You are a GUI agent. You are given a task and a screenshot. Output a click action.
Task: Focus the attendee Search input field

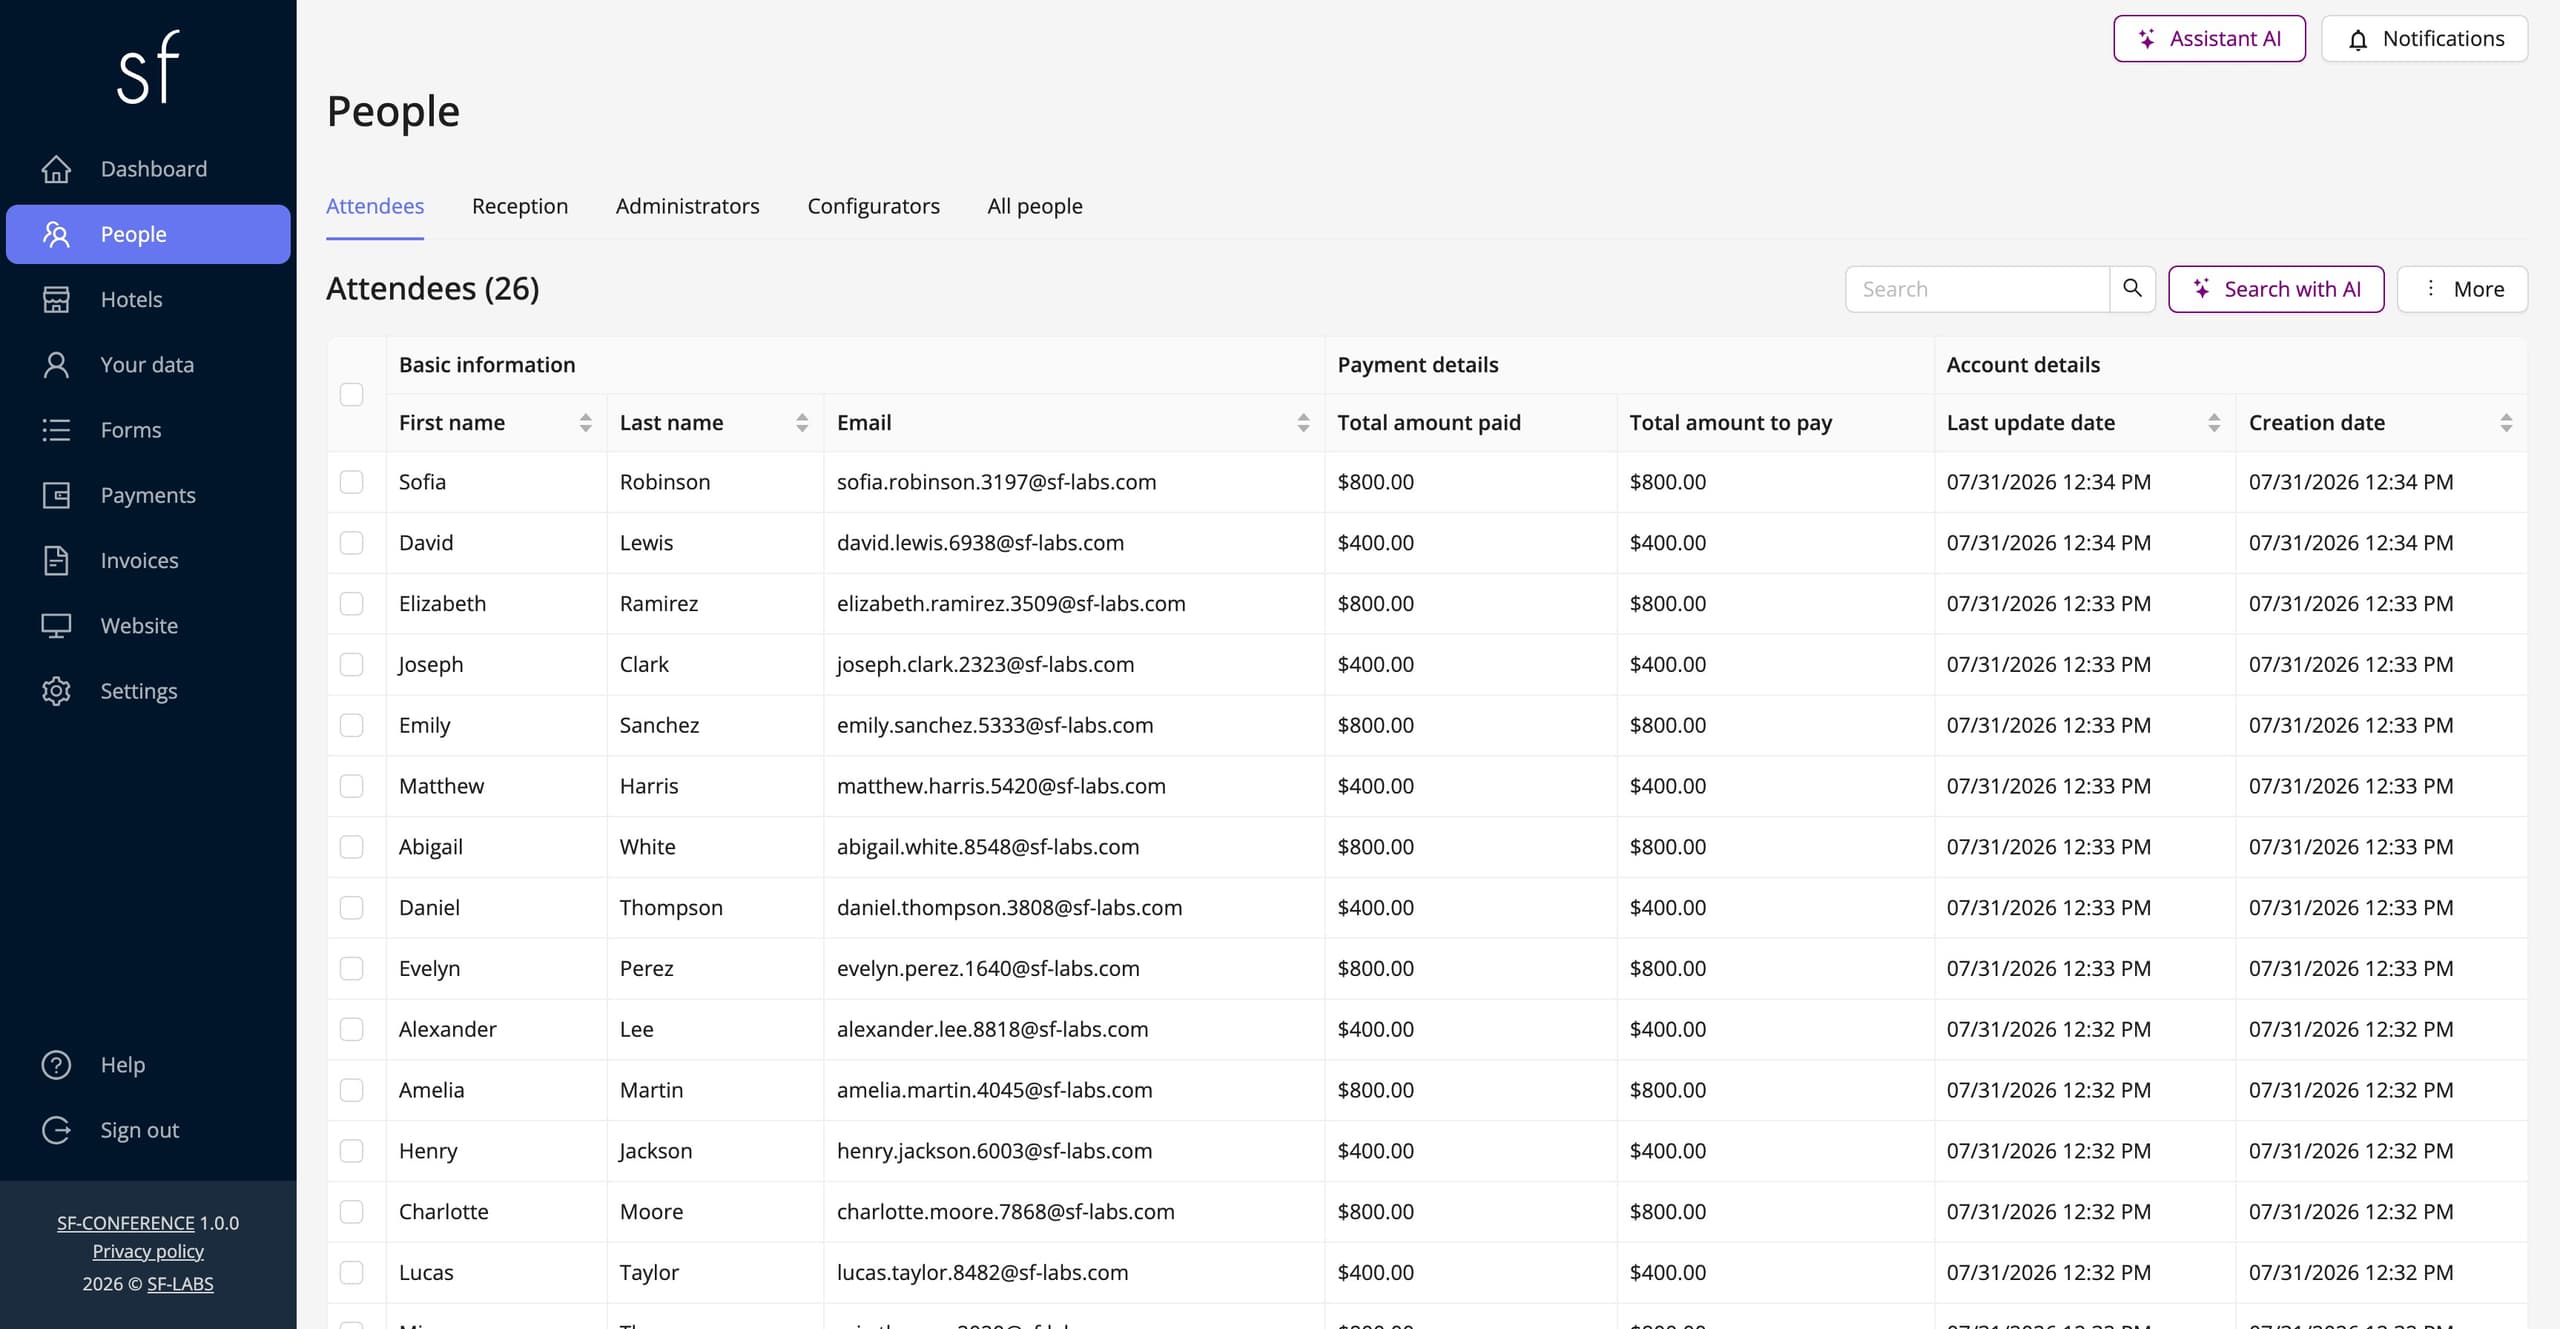click(1978, 289)
